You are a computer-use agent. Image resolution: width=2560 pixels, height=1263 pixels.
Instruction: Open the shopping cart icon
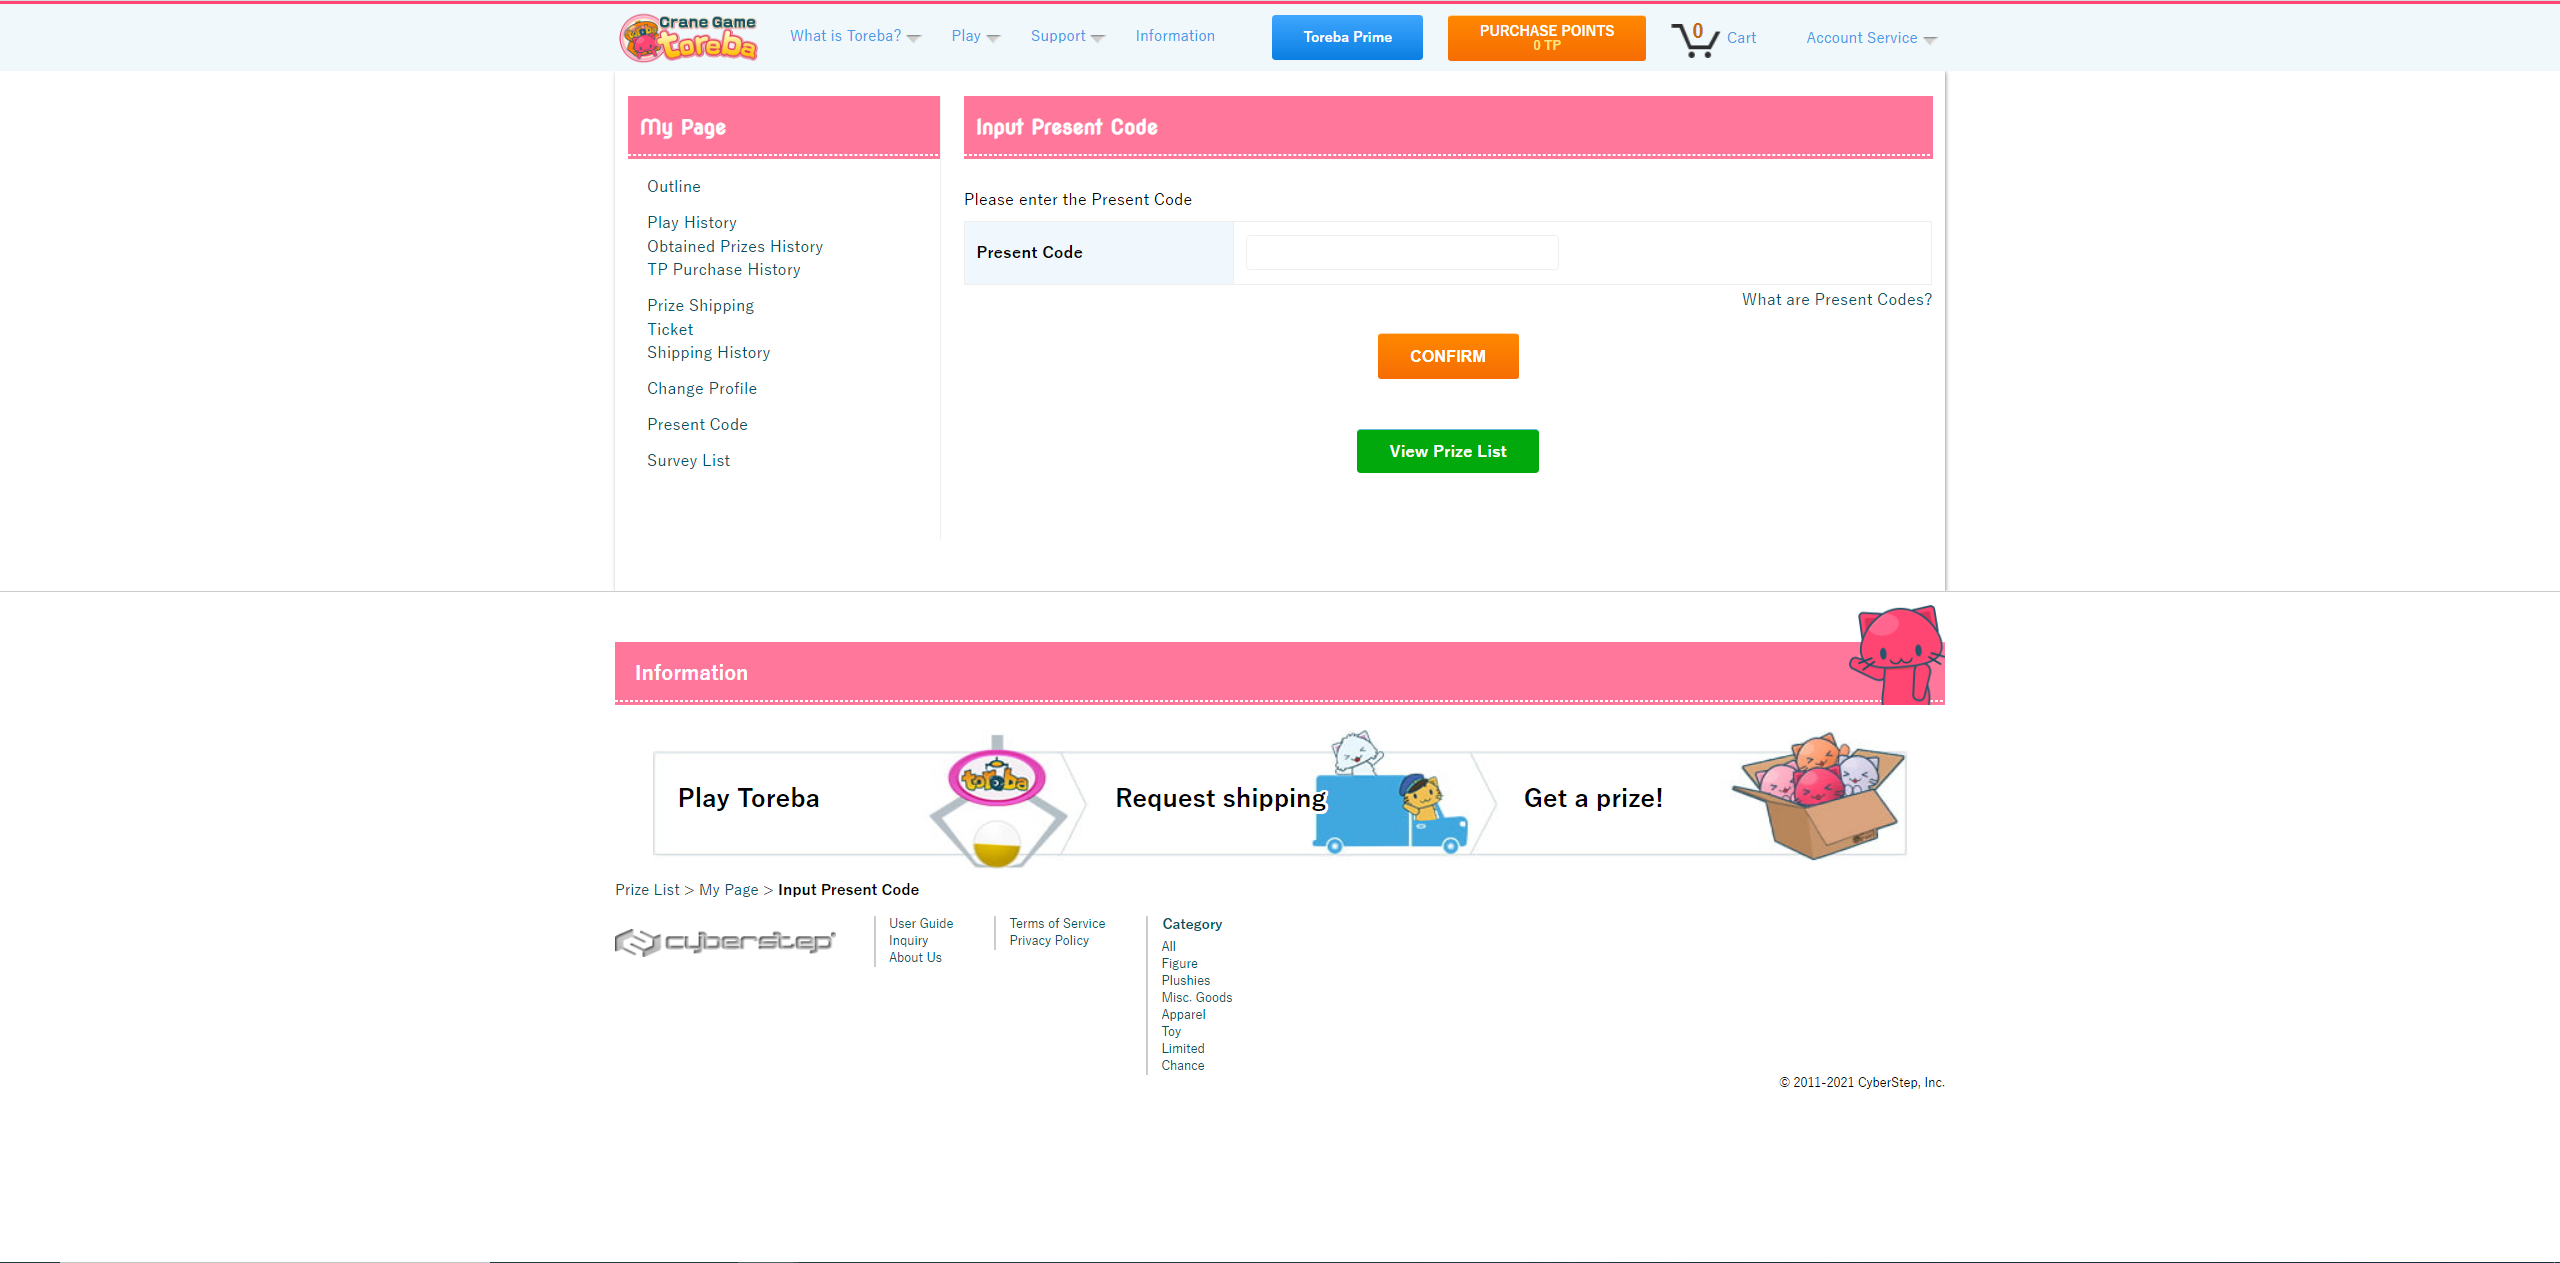[1695, 39]
